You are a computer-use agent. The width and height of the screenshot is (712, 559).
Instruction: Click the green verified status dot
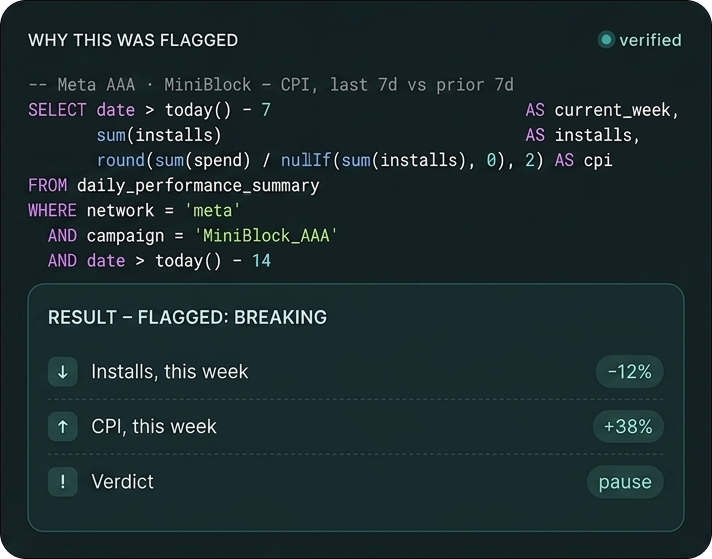coord(606,40)
